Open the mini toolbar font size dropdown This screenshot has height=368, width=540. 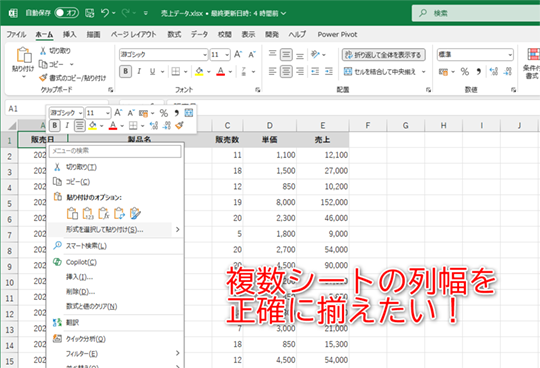[107, 113]
